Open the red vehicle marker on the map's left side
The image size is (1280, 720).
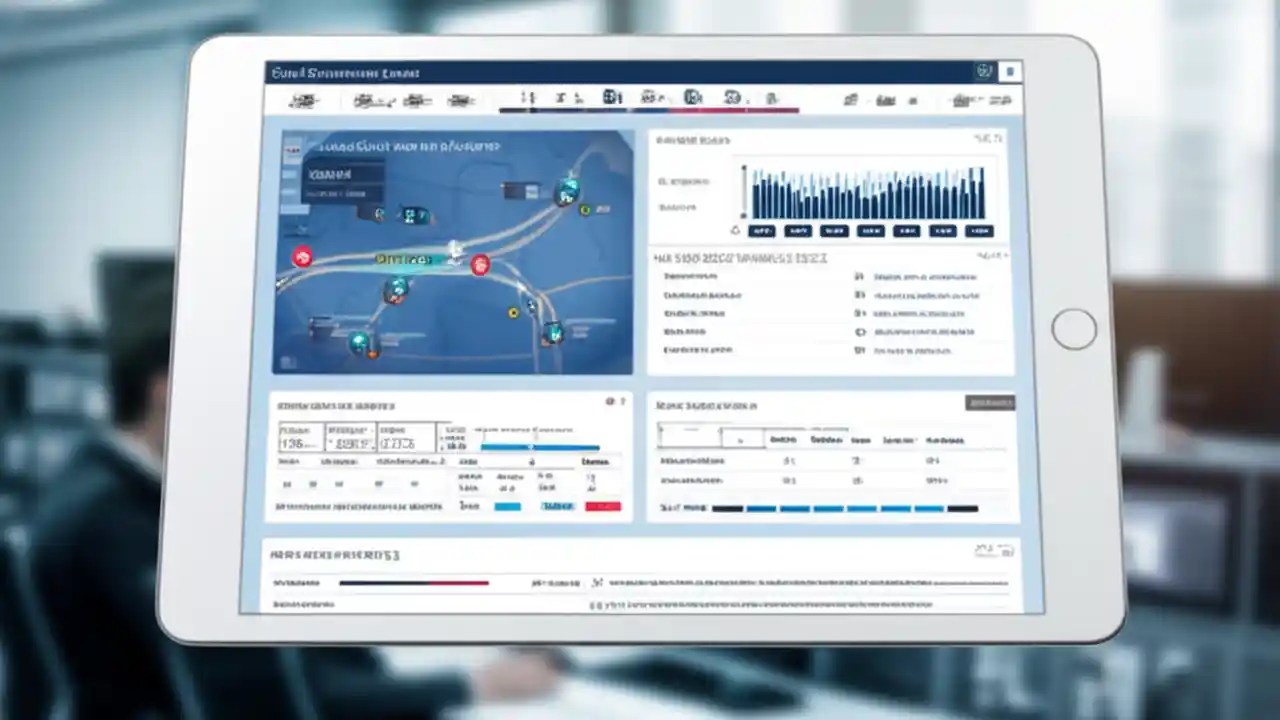coord(303,258)
